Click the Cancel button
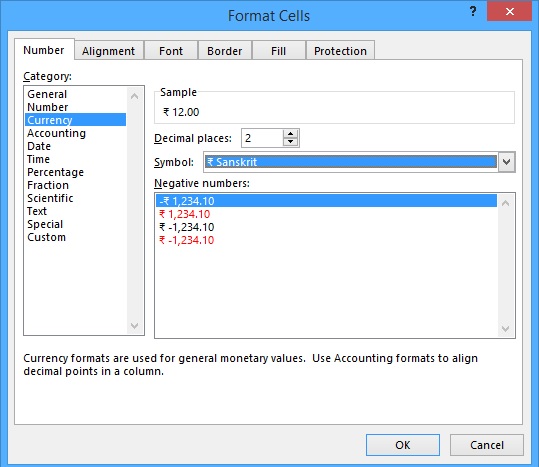Viewport: 539px width, 467px height. tap(487, 445)
